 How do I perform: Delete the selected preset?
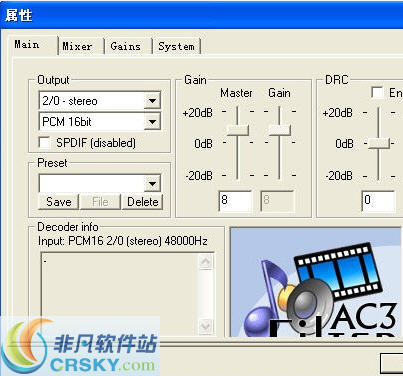point(143,202)
